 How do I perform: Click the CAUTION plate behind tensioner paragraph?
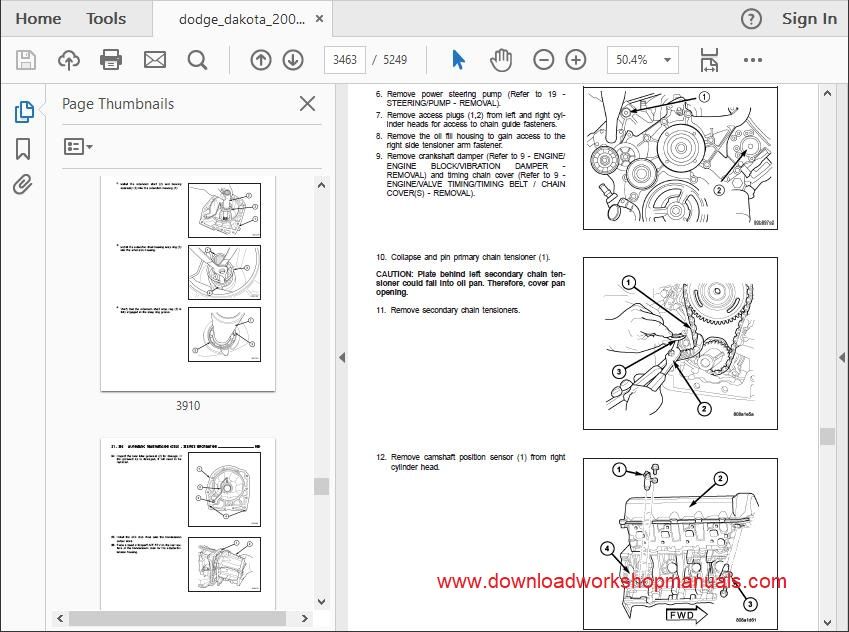(471, 283)
